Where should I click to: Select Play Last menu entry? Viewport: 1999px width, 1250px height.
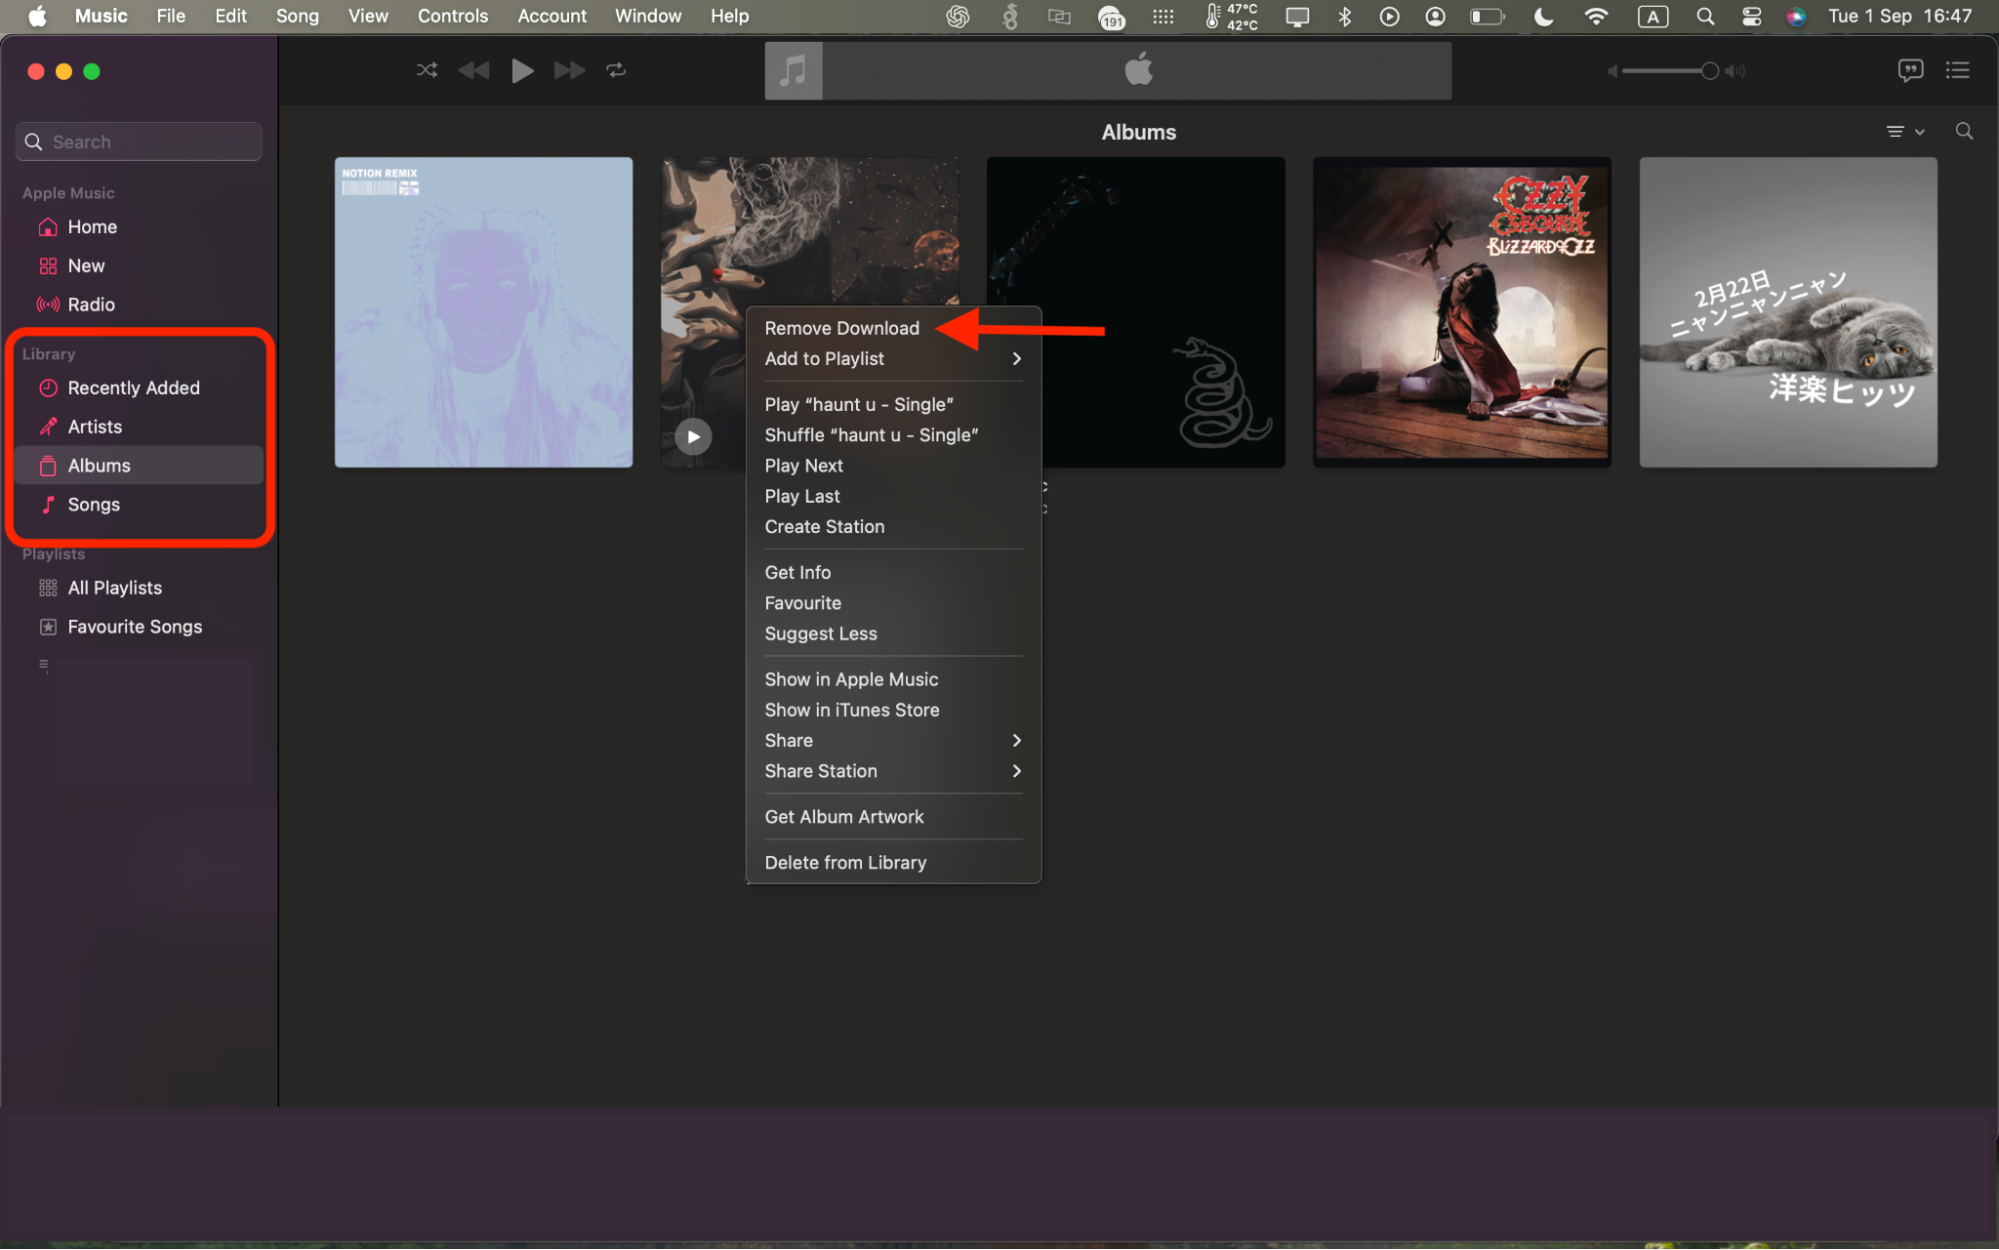(x=893, y=496)
